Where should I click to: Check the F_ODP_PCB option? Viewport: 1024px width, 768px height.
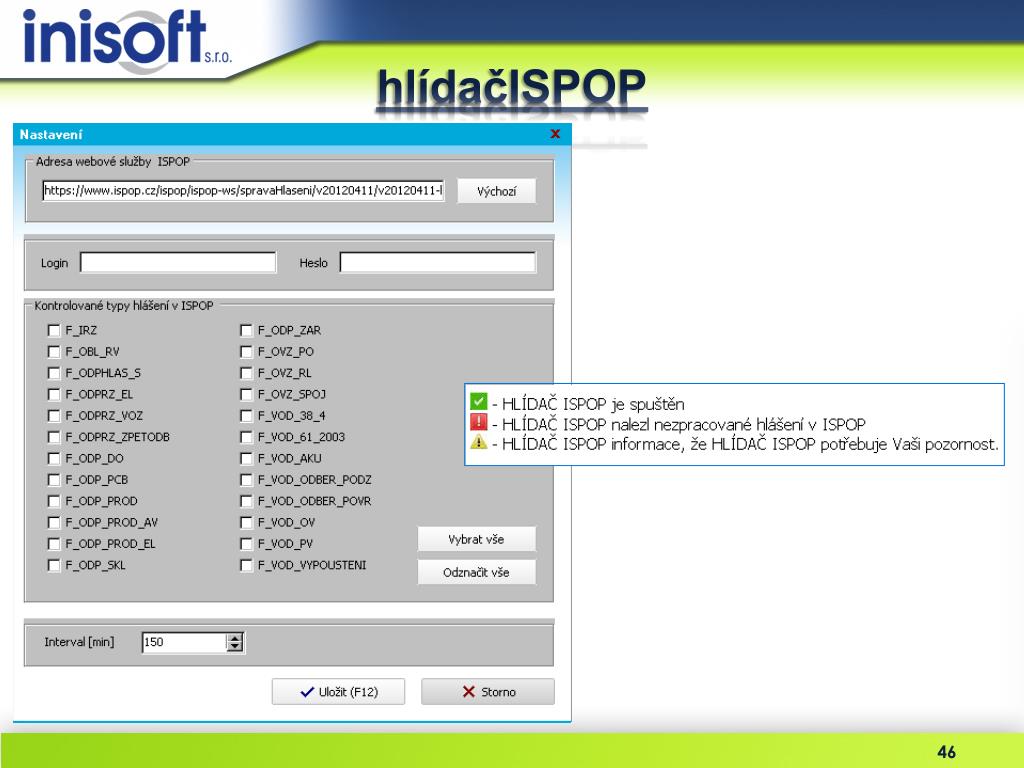tap(54, 480)
